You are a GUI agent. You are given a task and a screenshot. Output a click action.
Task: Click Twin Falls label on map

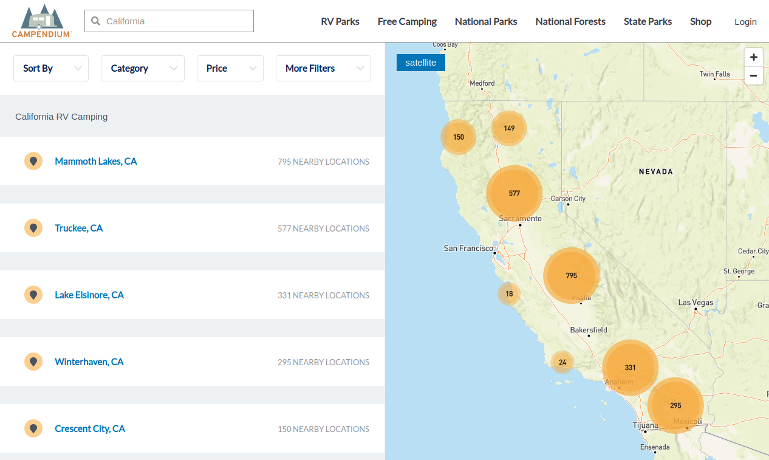click(x=715, y=74)
